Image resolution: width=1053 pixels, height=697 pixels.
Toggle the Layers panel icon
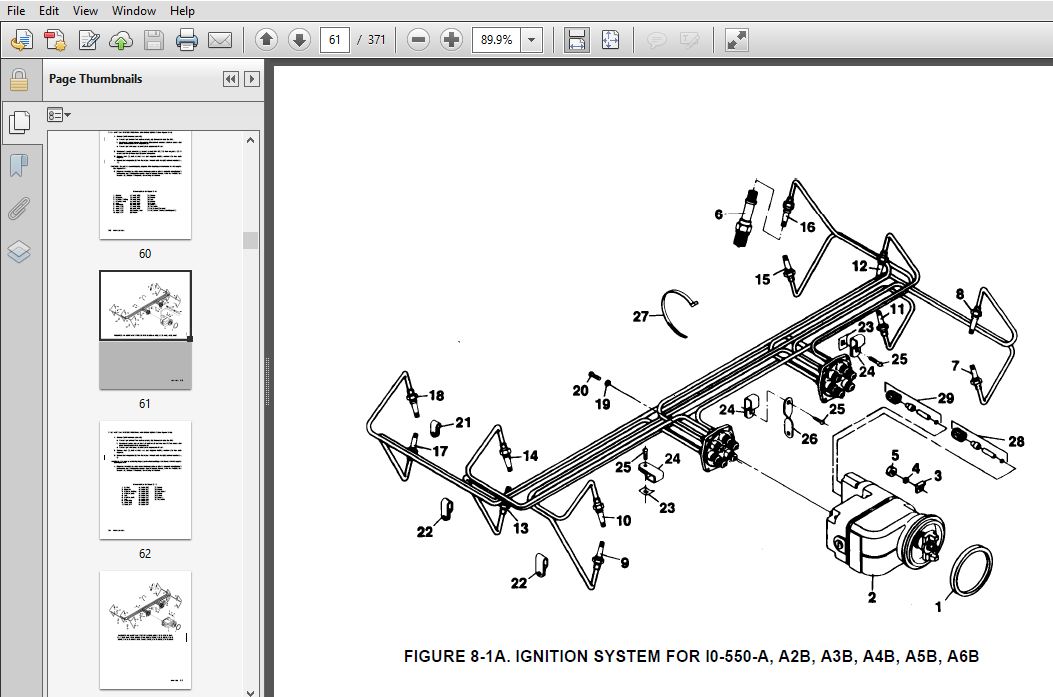pos(19,252)
